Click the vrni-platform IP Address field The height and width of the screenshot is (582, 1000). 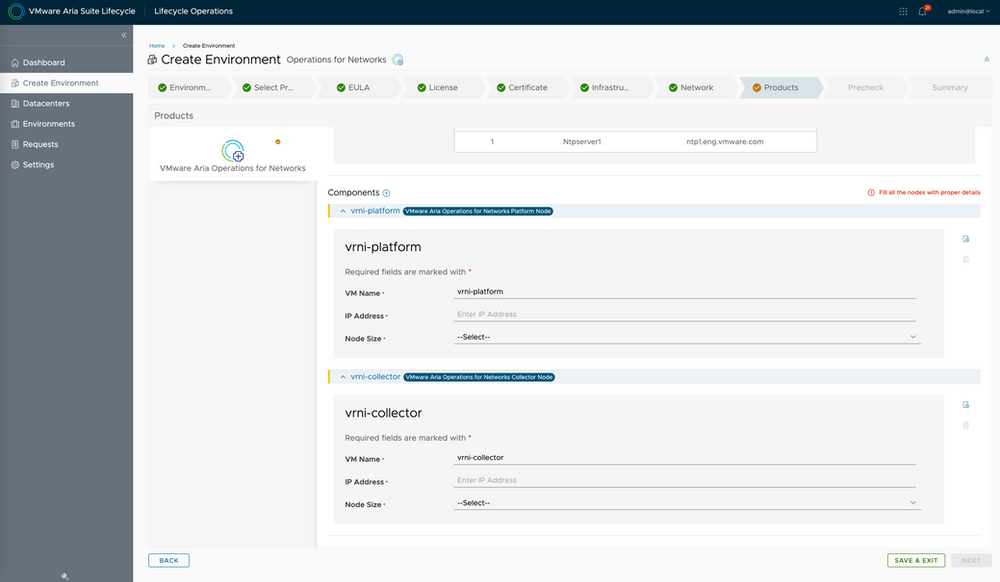(685, 314)
